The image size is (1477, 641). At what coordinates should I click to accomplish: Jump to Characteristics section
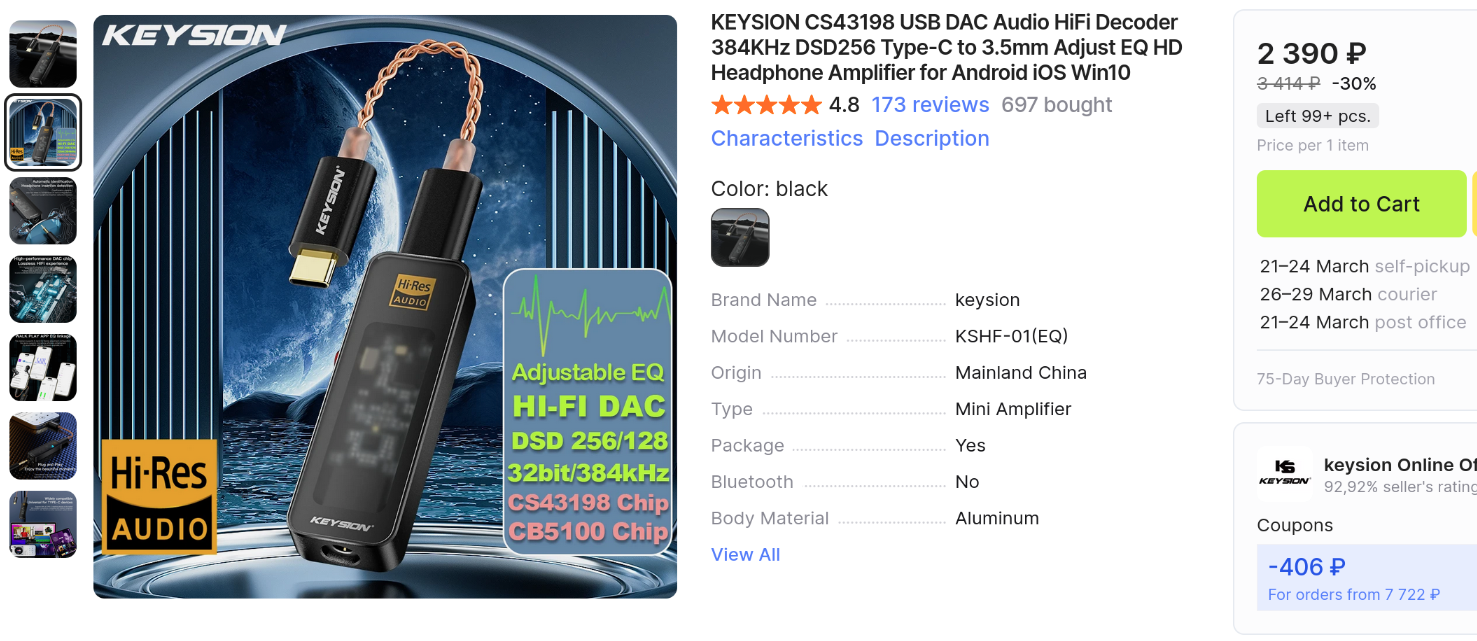[x=787, y=139]
